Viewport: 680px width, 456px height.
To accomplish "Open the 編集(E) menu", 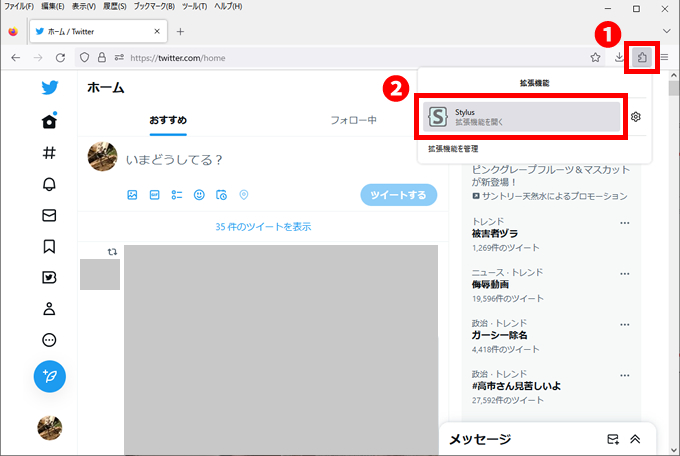I will pos(52,7).
